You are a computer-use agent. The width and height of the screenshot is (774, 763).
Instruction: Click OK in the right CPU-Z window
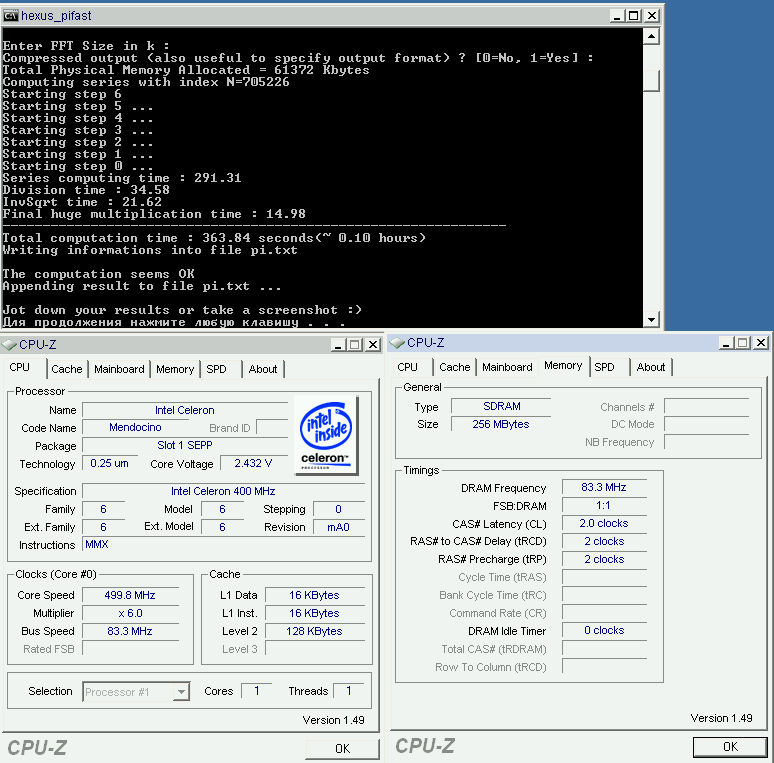(730, 747)
